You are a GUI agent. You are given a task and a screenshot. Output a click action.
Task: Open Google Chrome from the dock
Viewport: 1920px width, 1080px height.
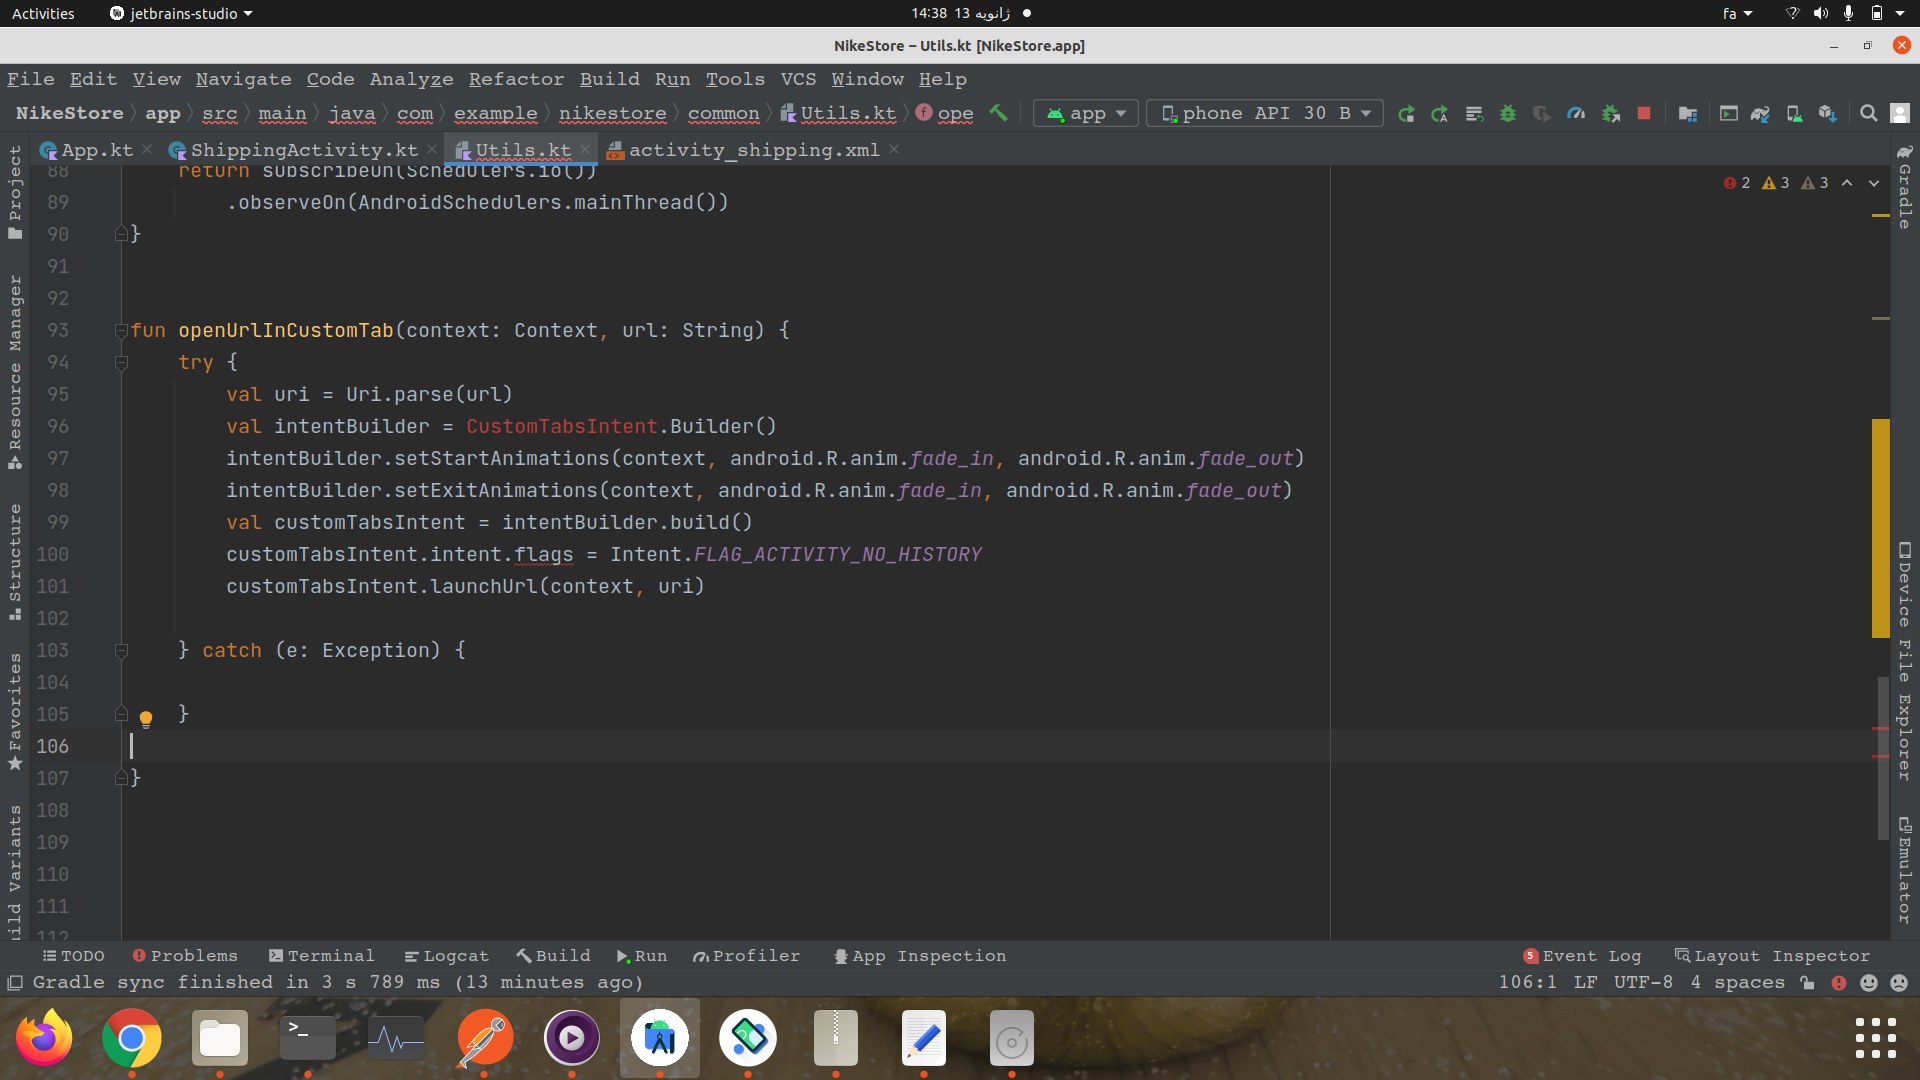(x=132, y=1039)
